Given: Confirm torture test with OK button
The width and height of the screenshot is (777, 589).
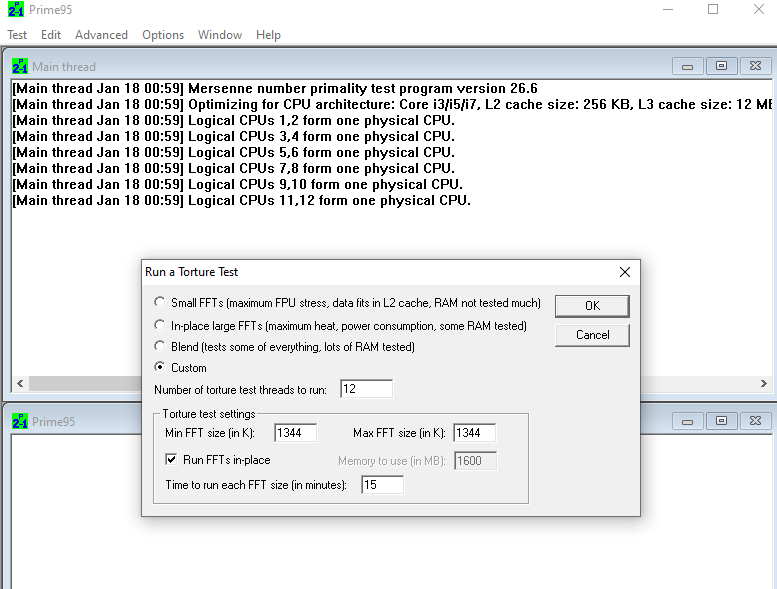Looking at the screenshot, I should pyautogui.click(x=592, y=306).
